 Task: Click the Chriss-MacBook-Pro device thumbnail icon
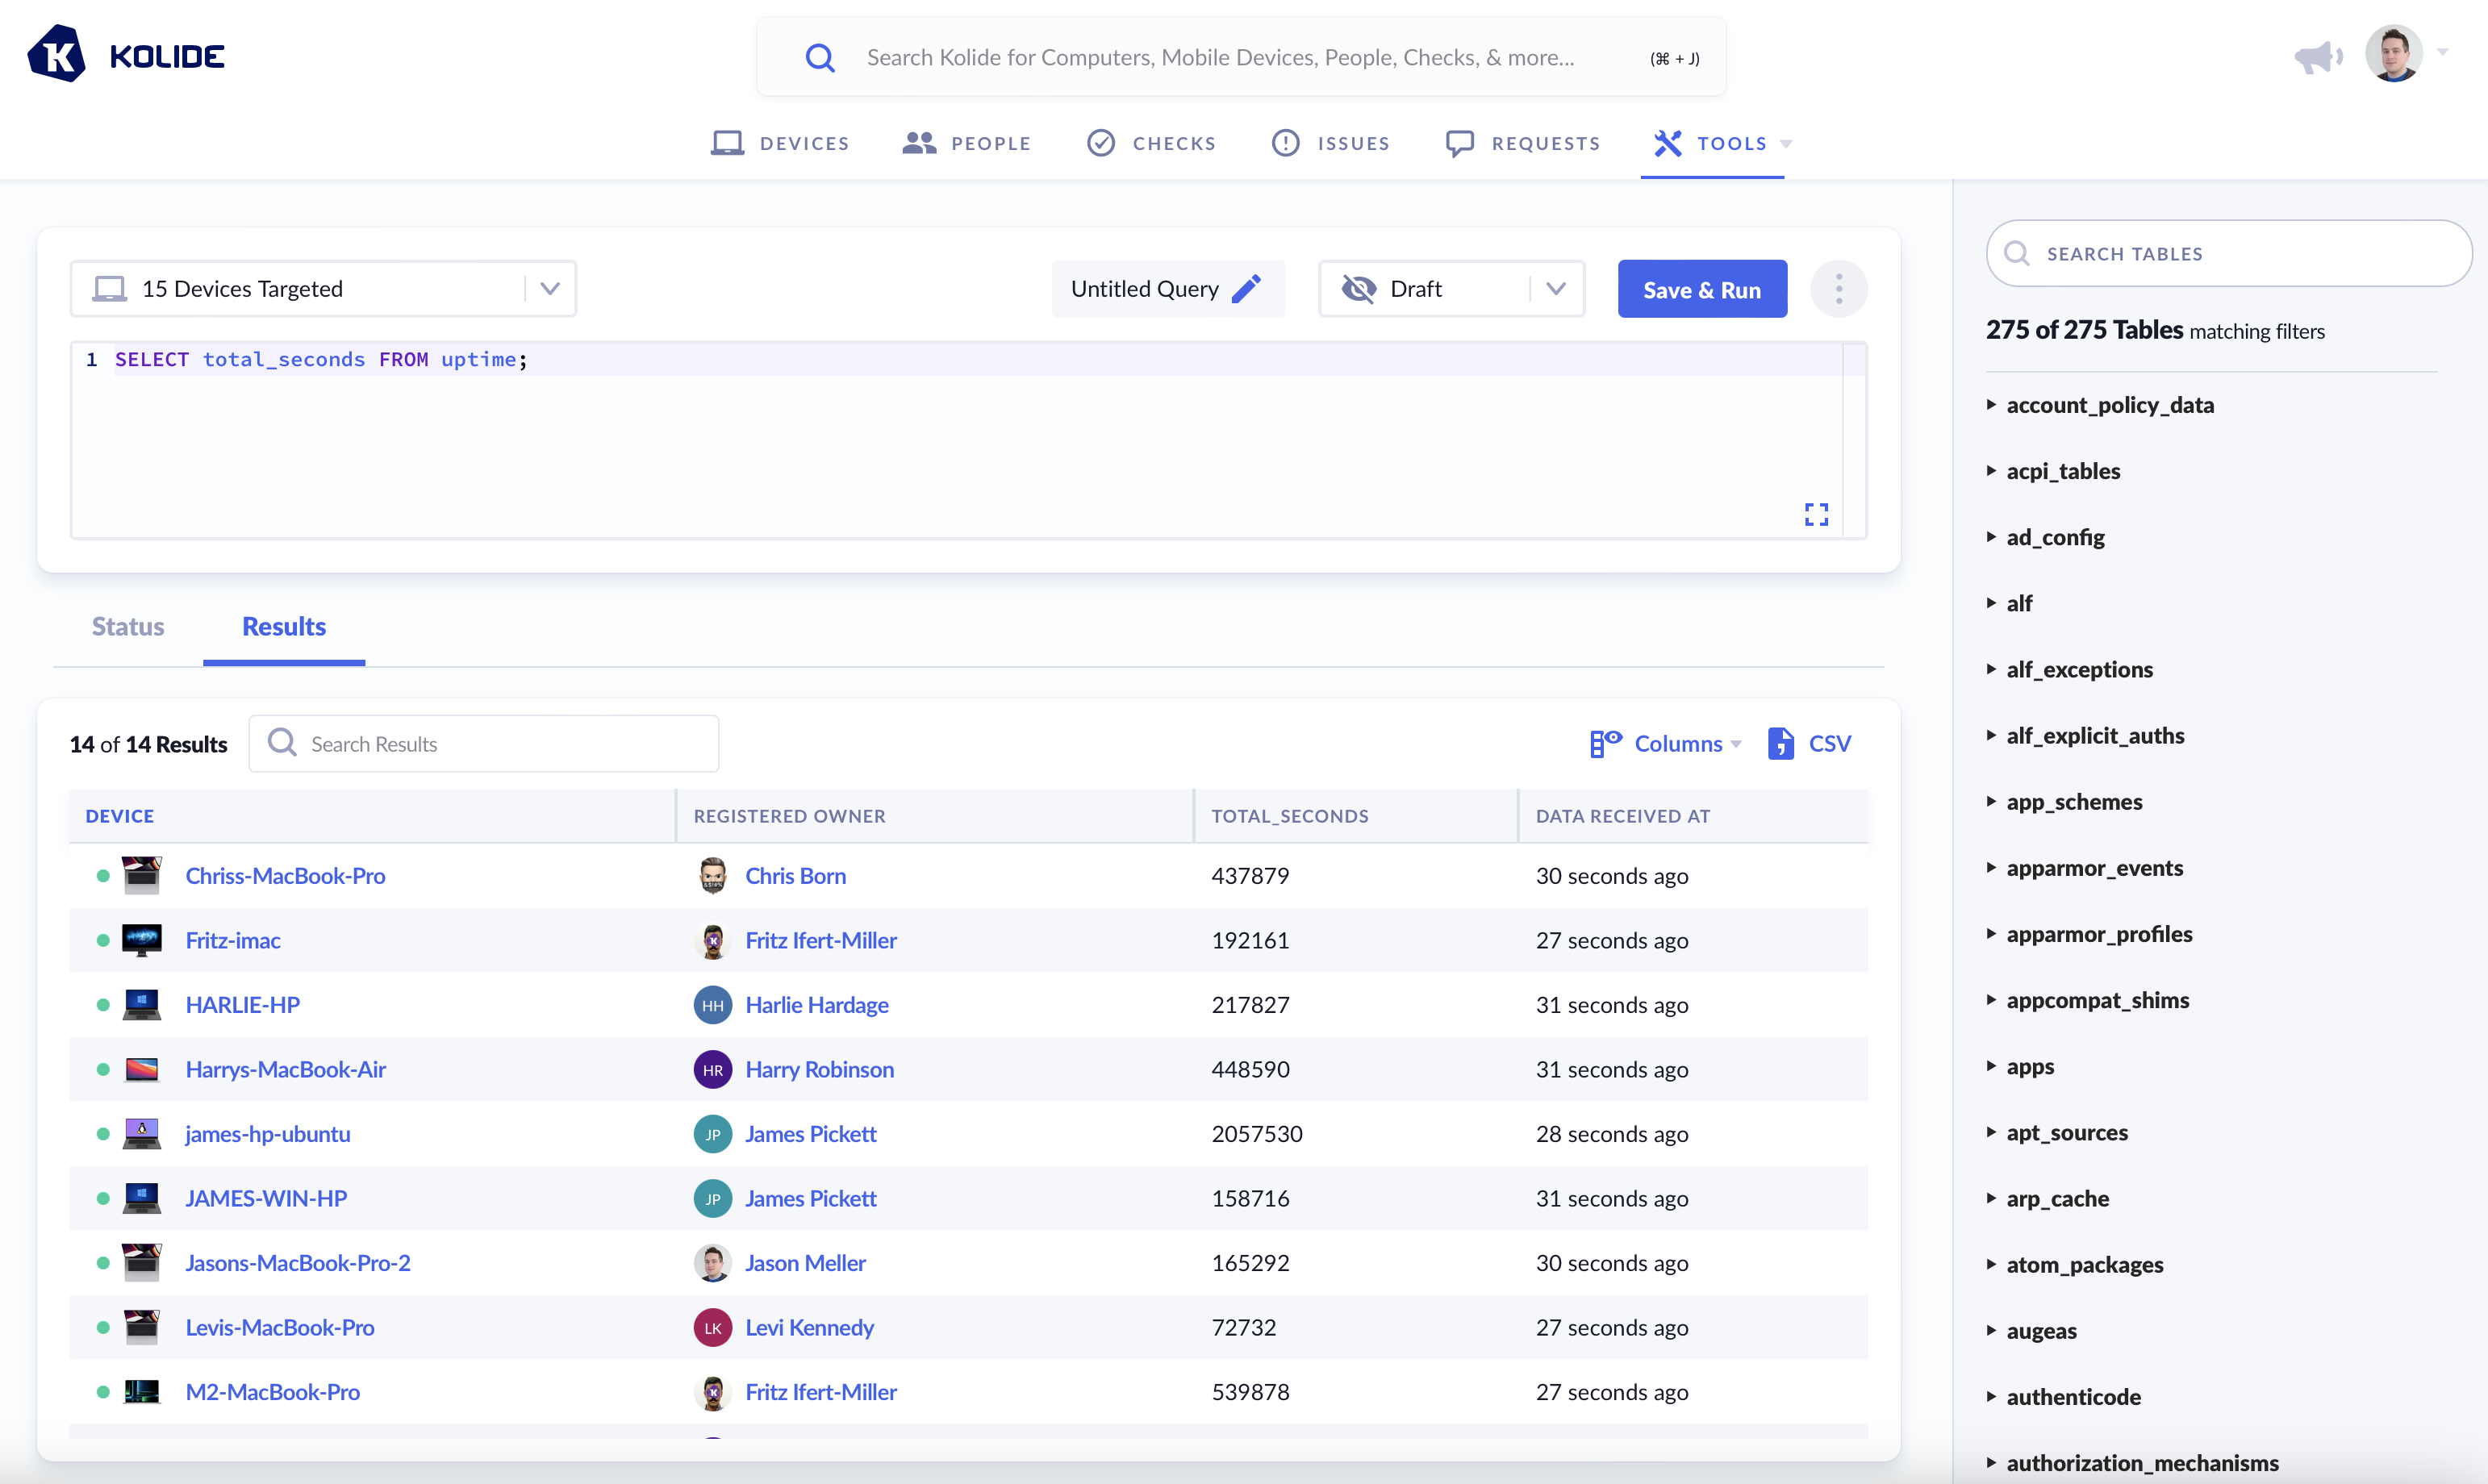(x=141, y=875)
